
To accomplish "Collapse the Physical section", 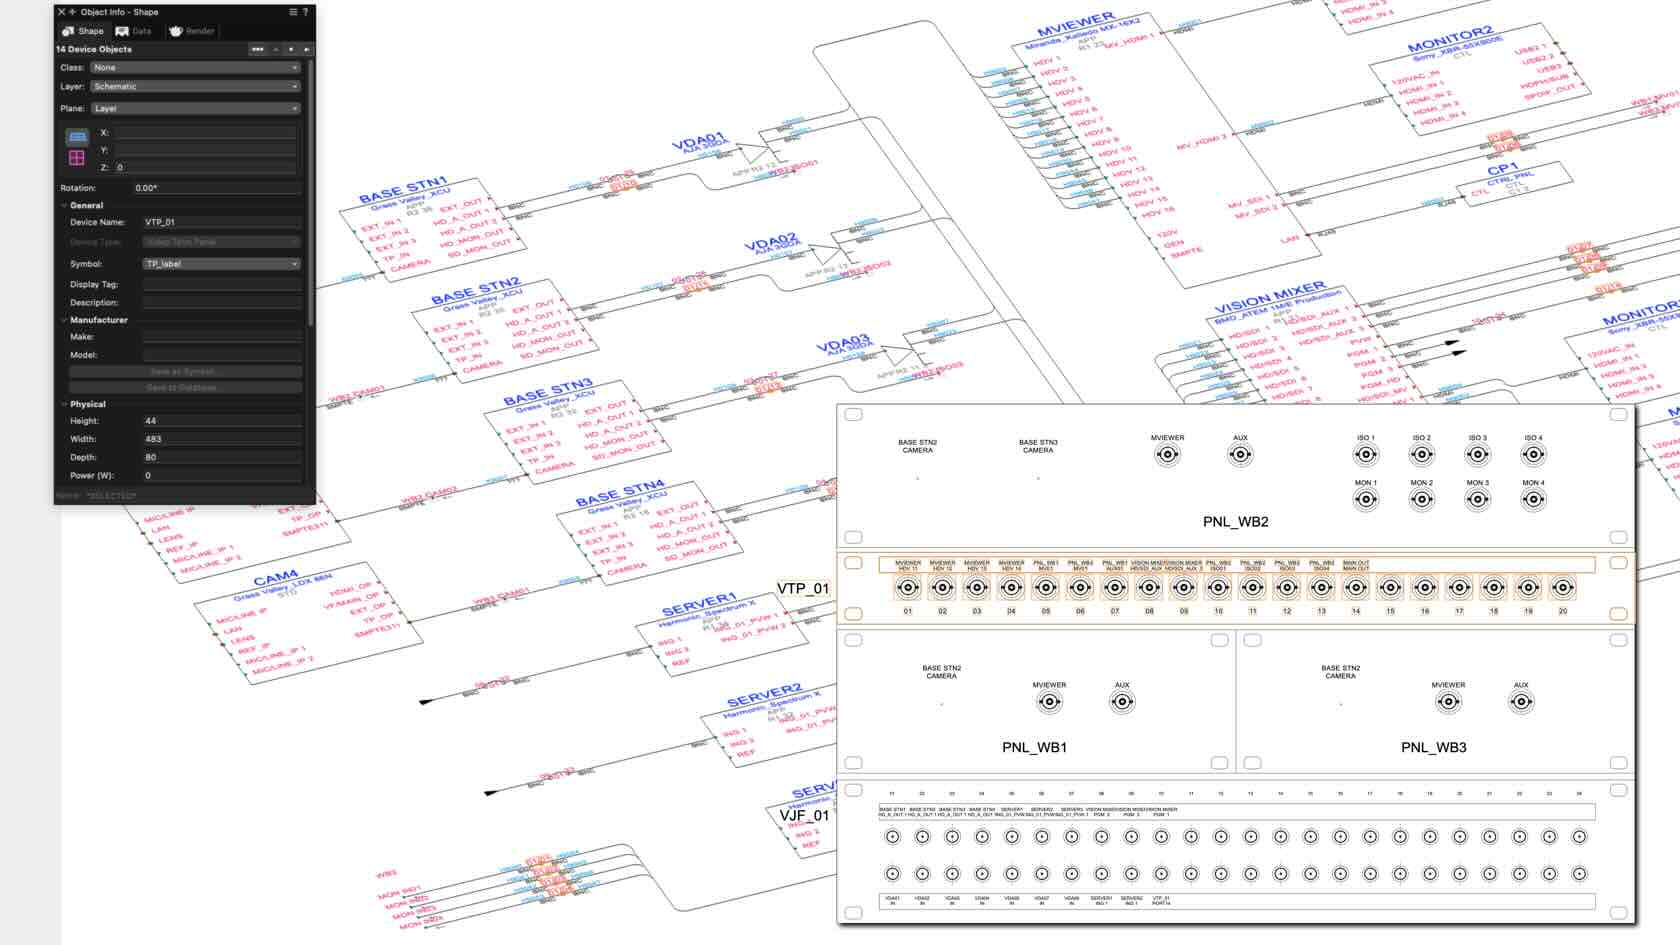I will (65, 404).
